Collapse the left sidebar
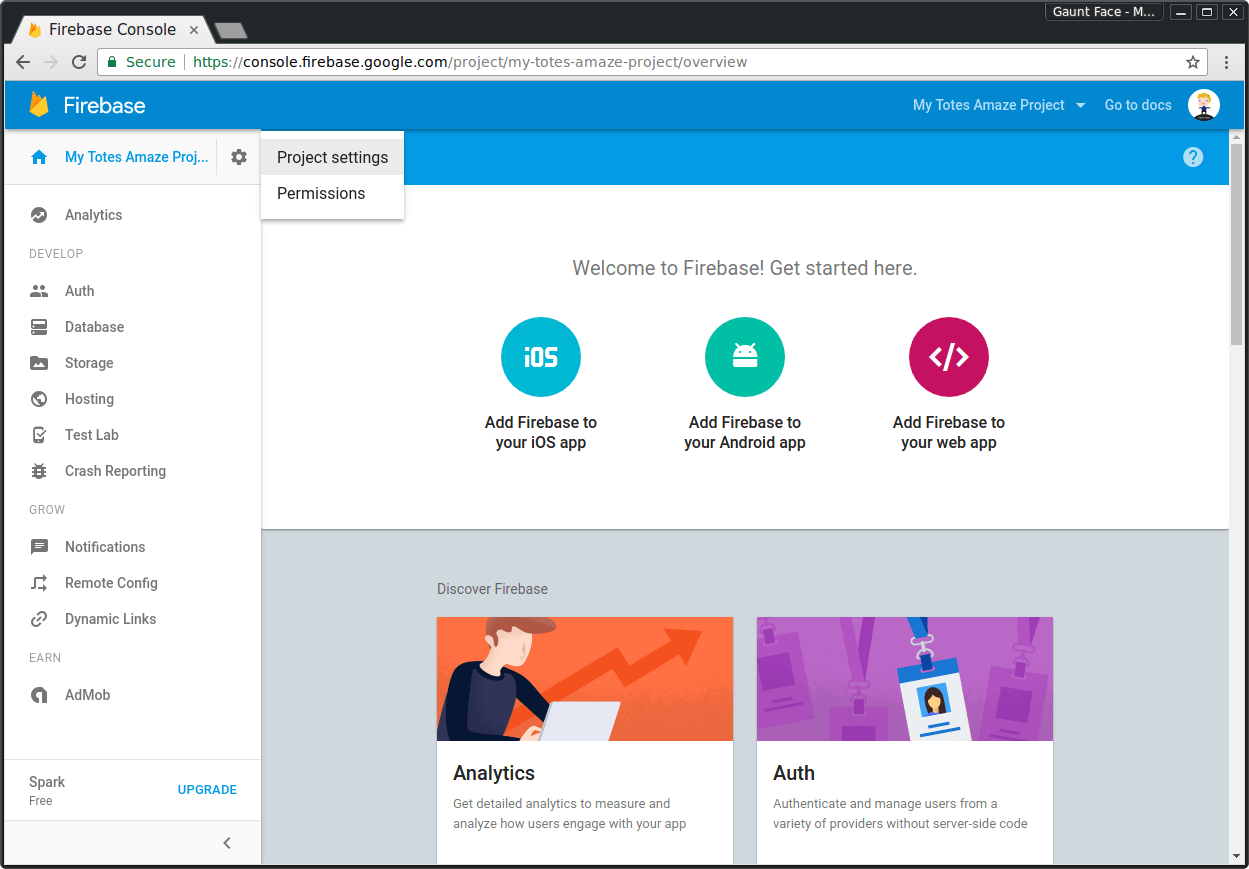 226,843
